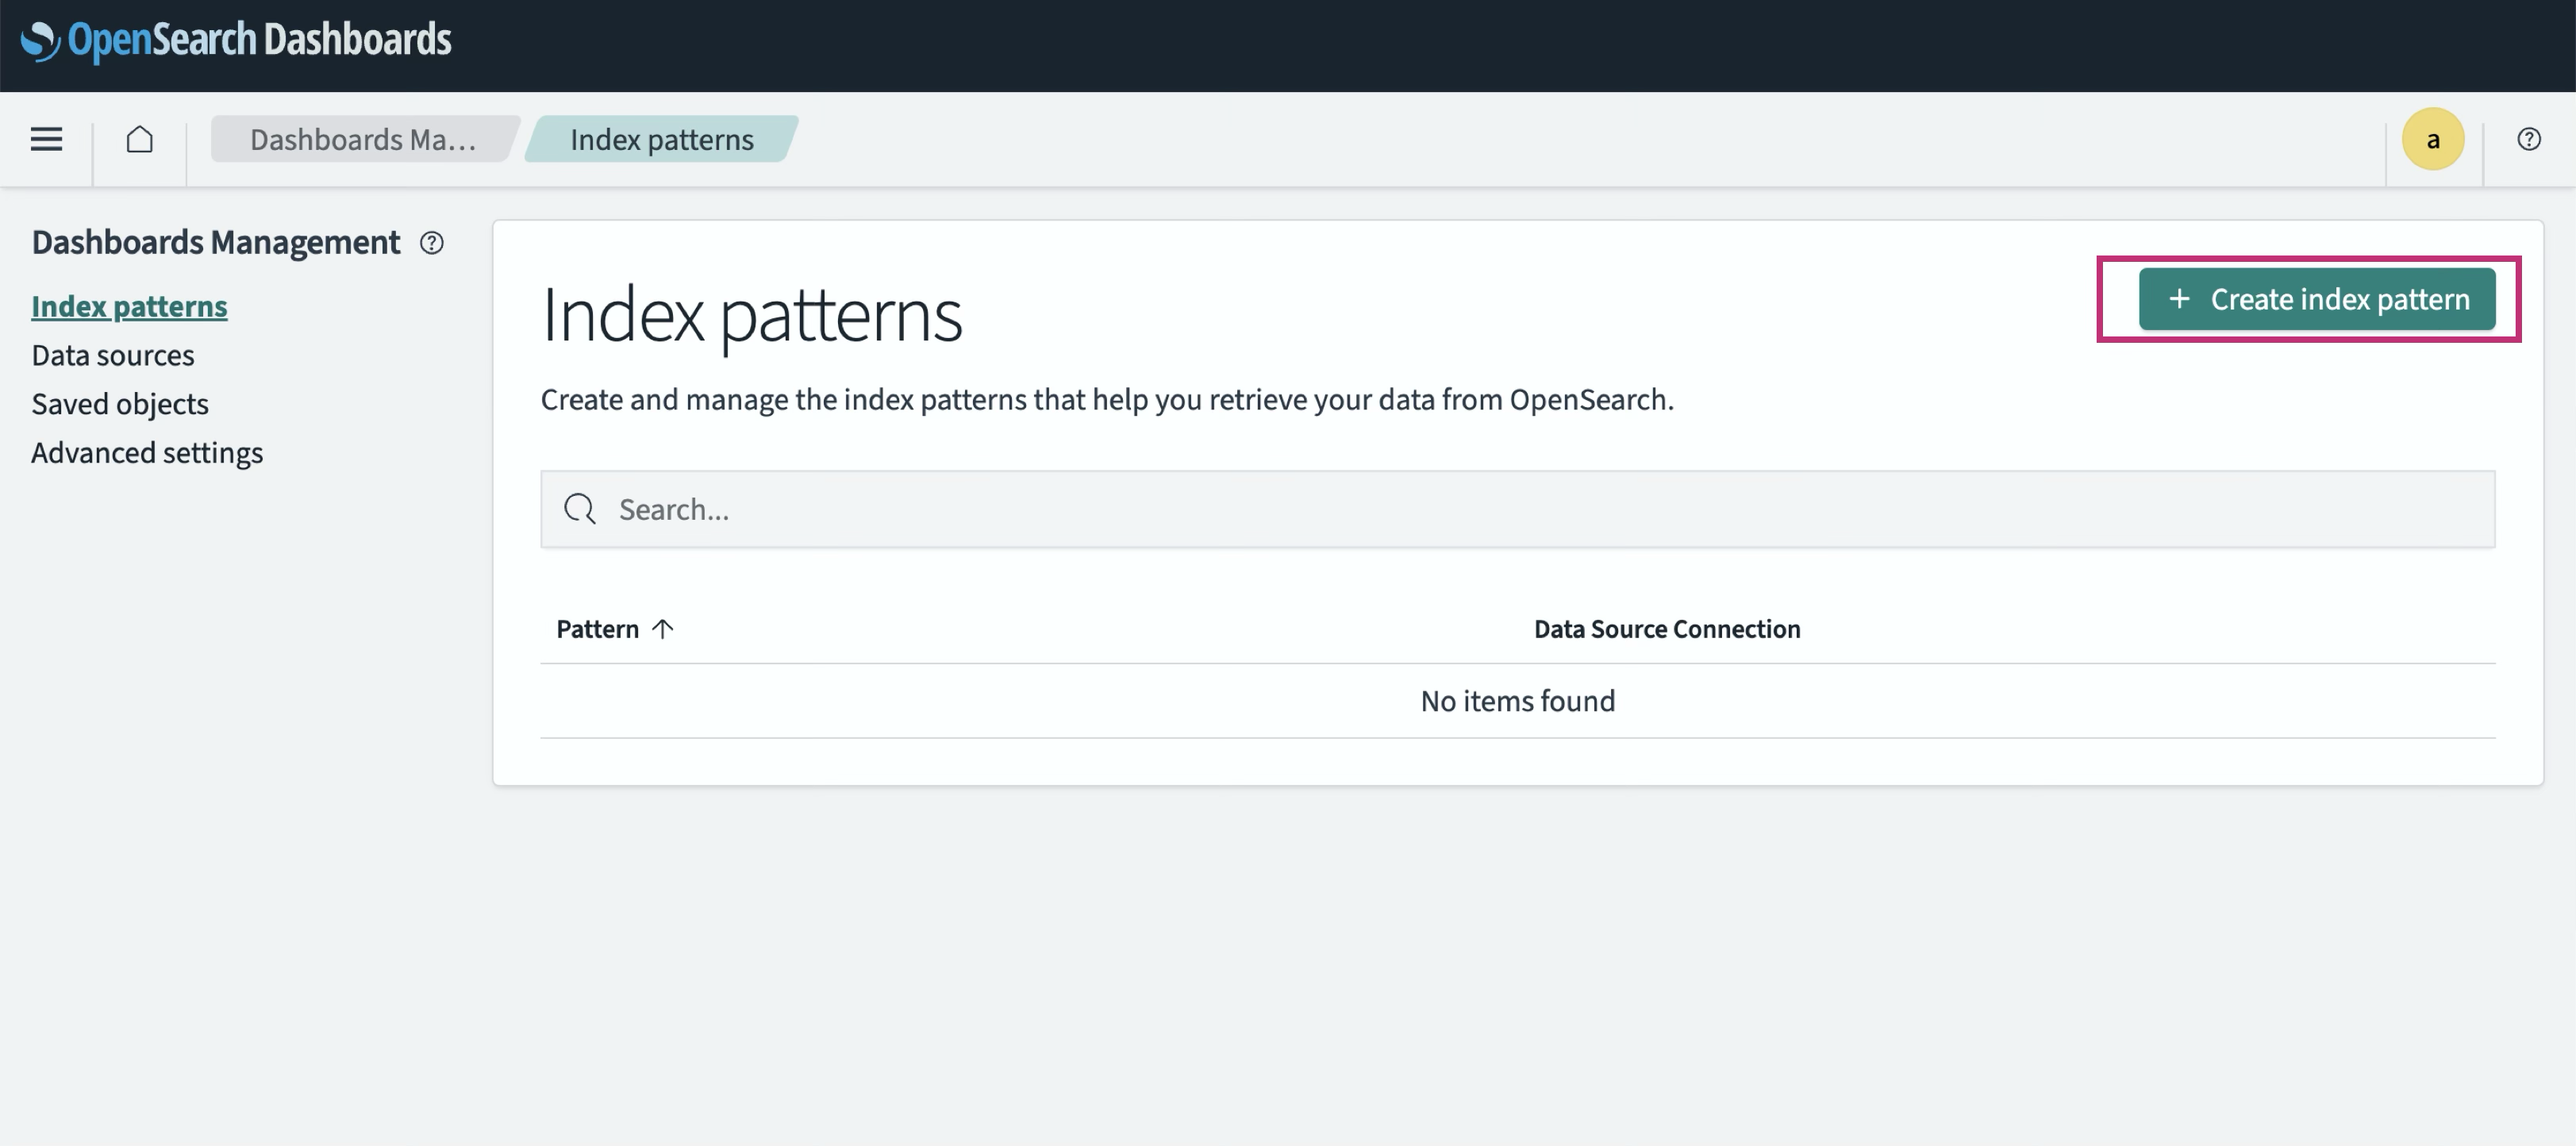This screenshot has width=2576, height=1146.
Task: Open the hamburger navigation menu
Action: click(x=46, y=139)
